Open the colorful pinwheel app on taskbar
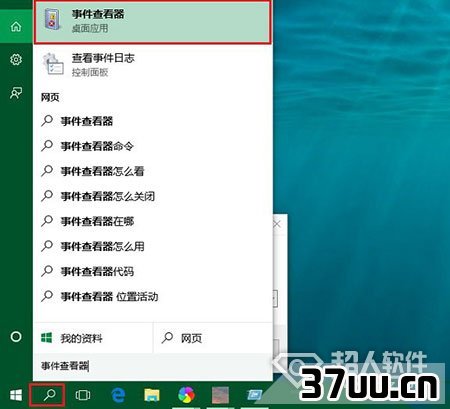Screen dimensions: 450x409 pos(186,395)
